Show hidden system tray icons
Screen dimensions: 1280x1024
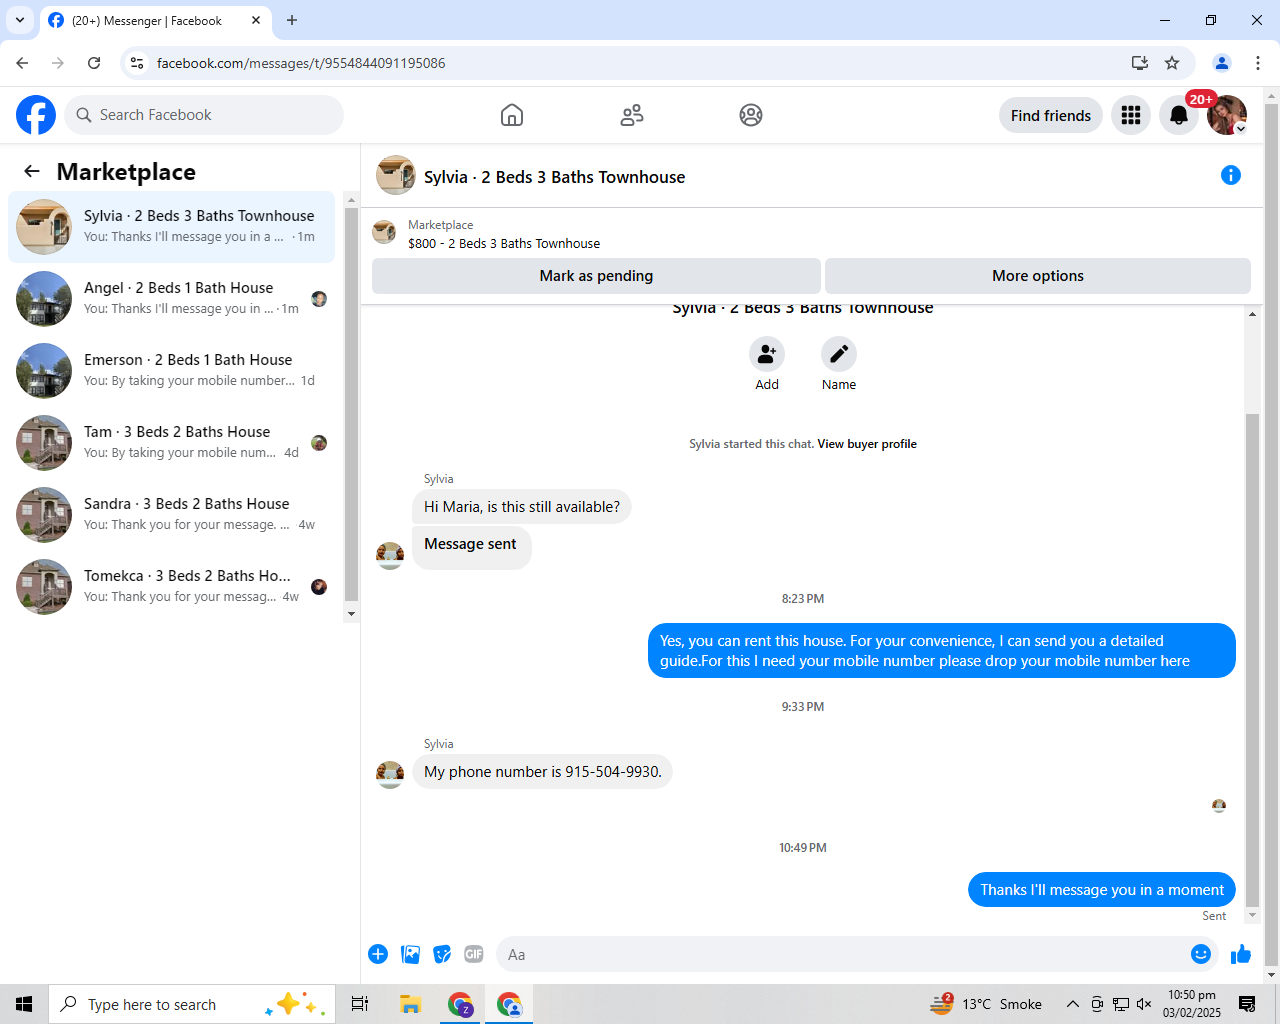pyautogui.click(x=1072, y=1004)
